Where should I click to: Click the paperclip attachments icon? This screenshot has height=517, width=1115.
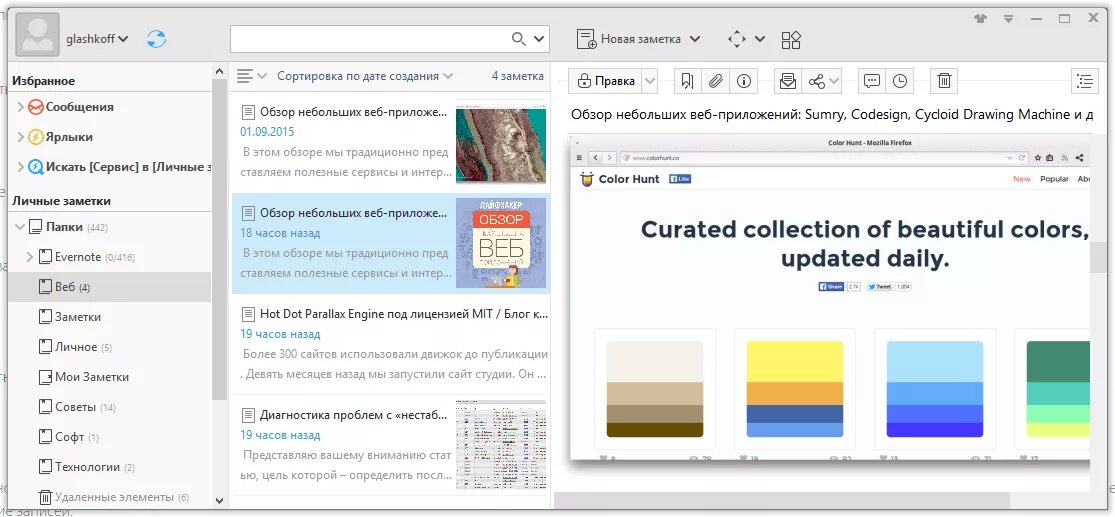pos(715,81)
